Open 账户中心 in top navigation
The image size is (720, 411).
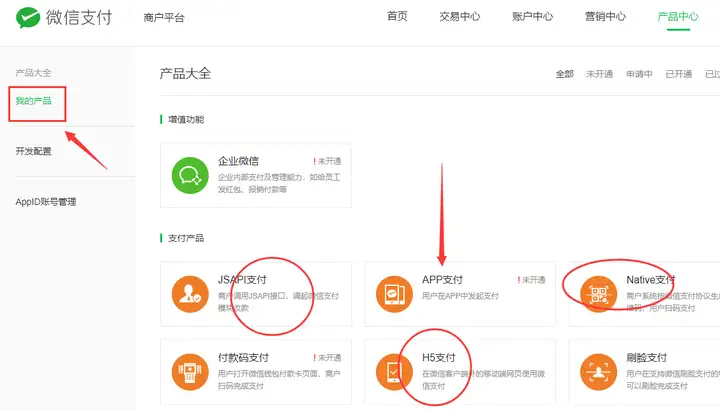[533, 17]
